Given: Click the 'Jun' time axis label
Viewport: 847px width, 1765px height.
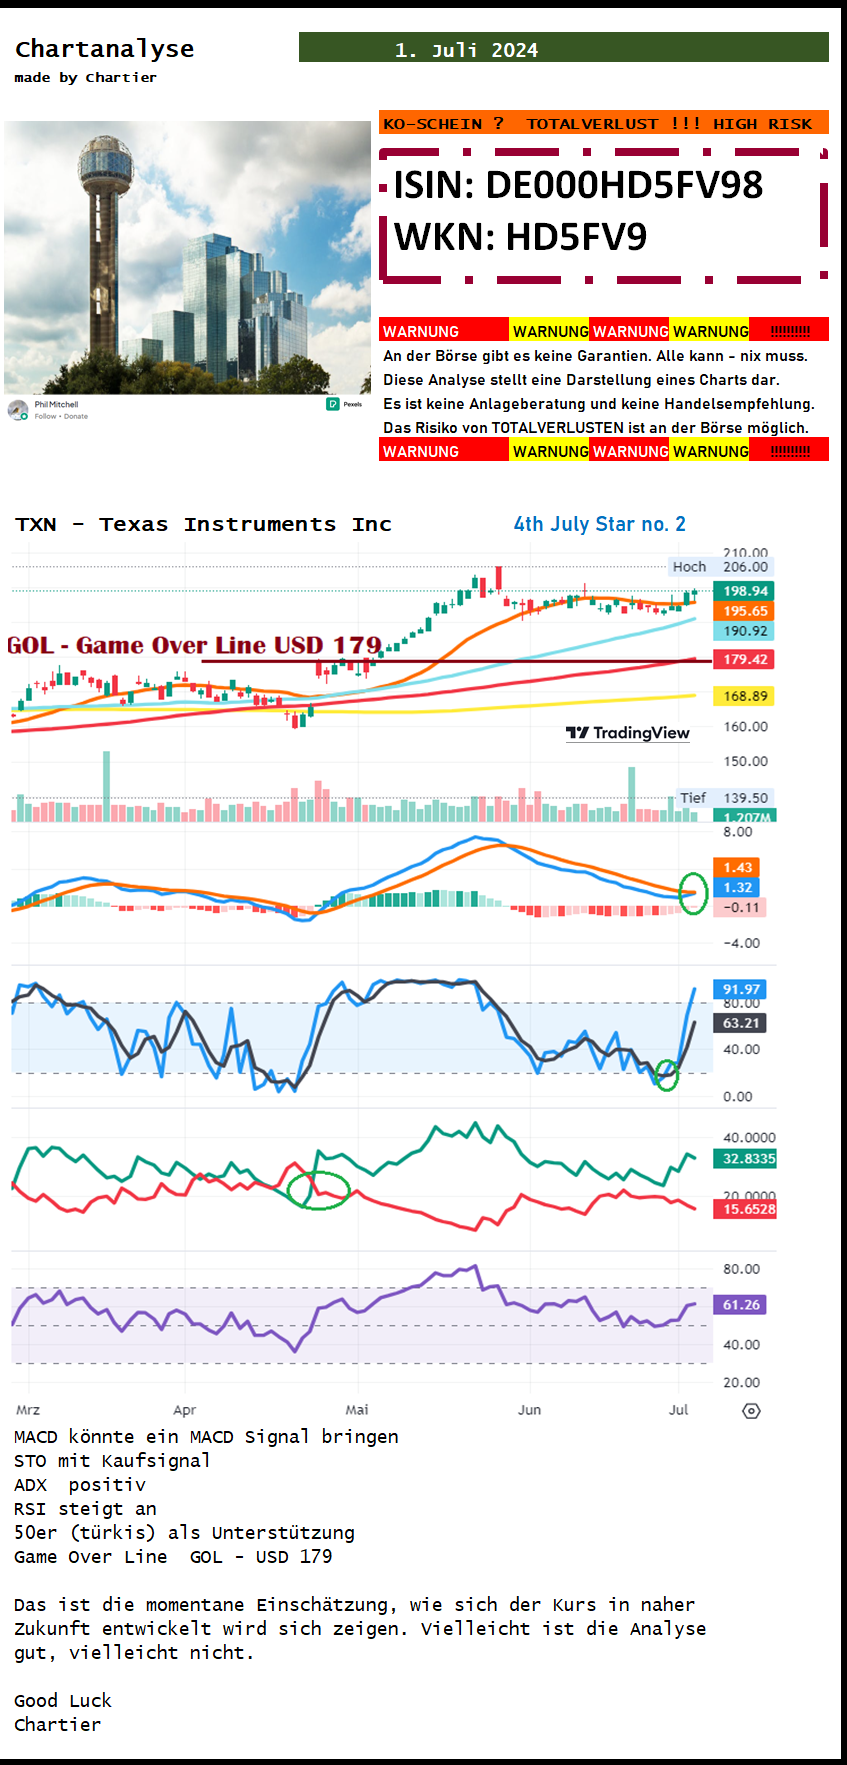Looking at the screenshot, I should coord(529,1409).
